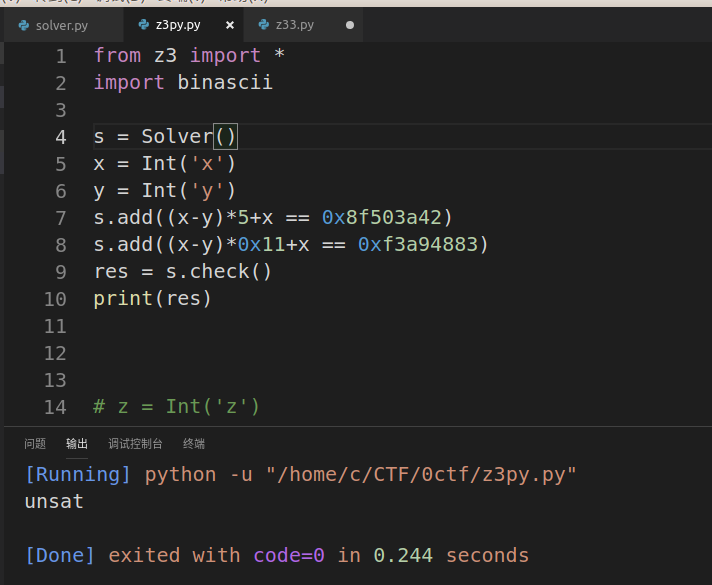Click line number 4 in the gutter
Viewport: 712px width, 585px height.
coord(61,137)
